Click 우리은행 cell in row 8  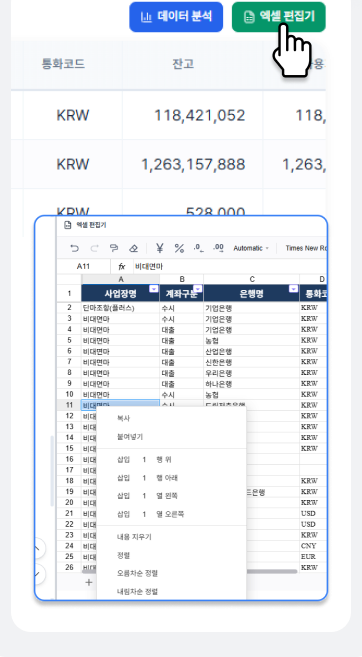coord(251,372)
